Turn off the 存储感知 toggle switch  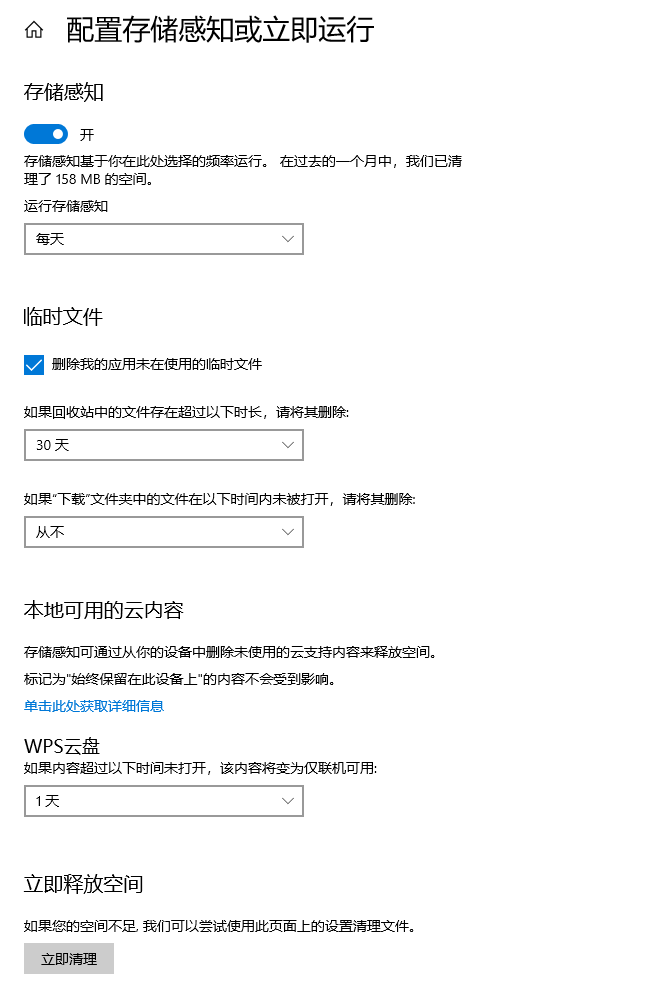click(46, 134)
